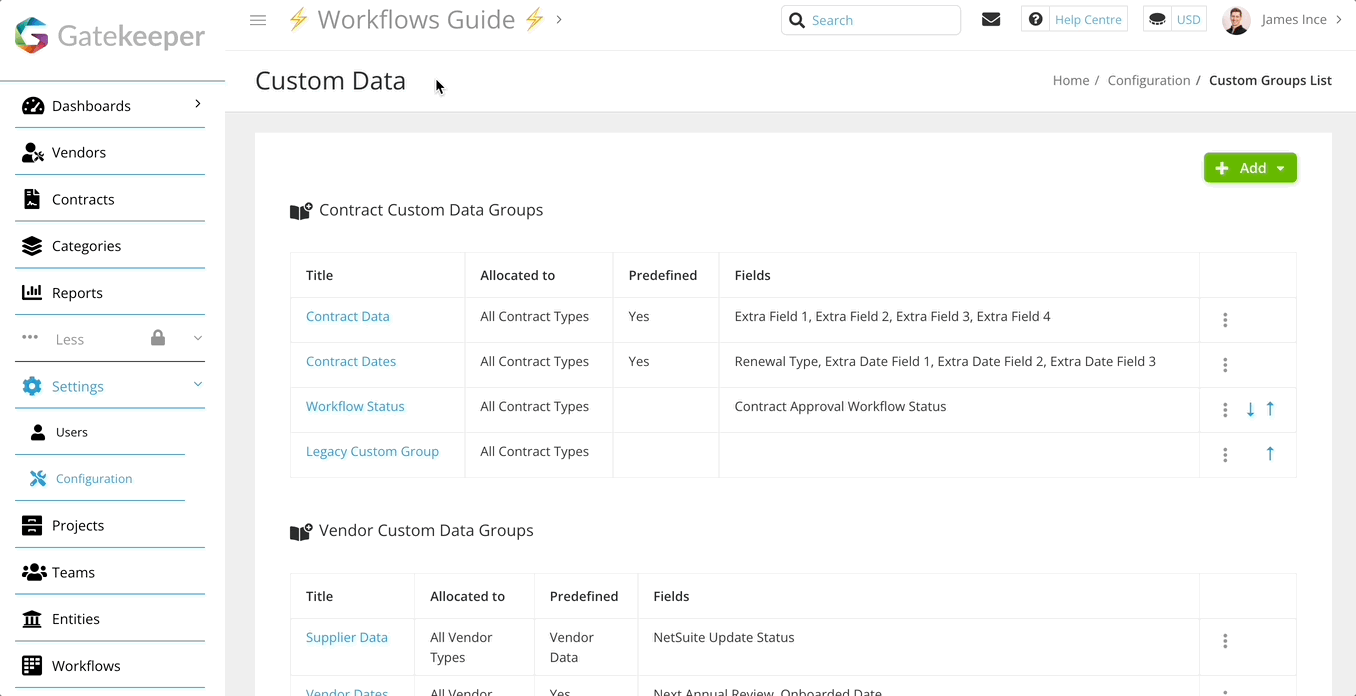Click the Contracts icon in the sidebar
Image resolution: width=1356 pixels, height=696 pixels.
click(29, 198)
